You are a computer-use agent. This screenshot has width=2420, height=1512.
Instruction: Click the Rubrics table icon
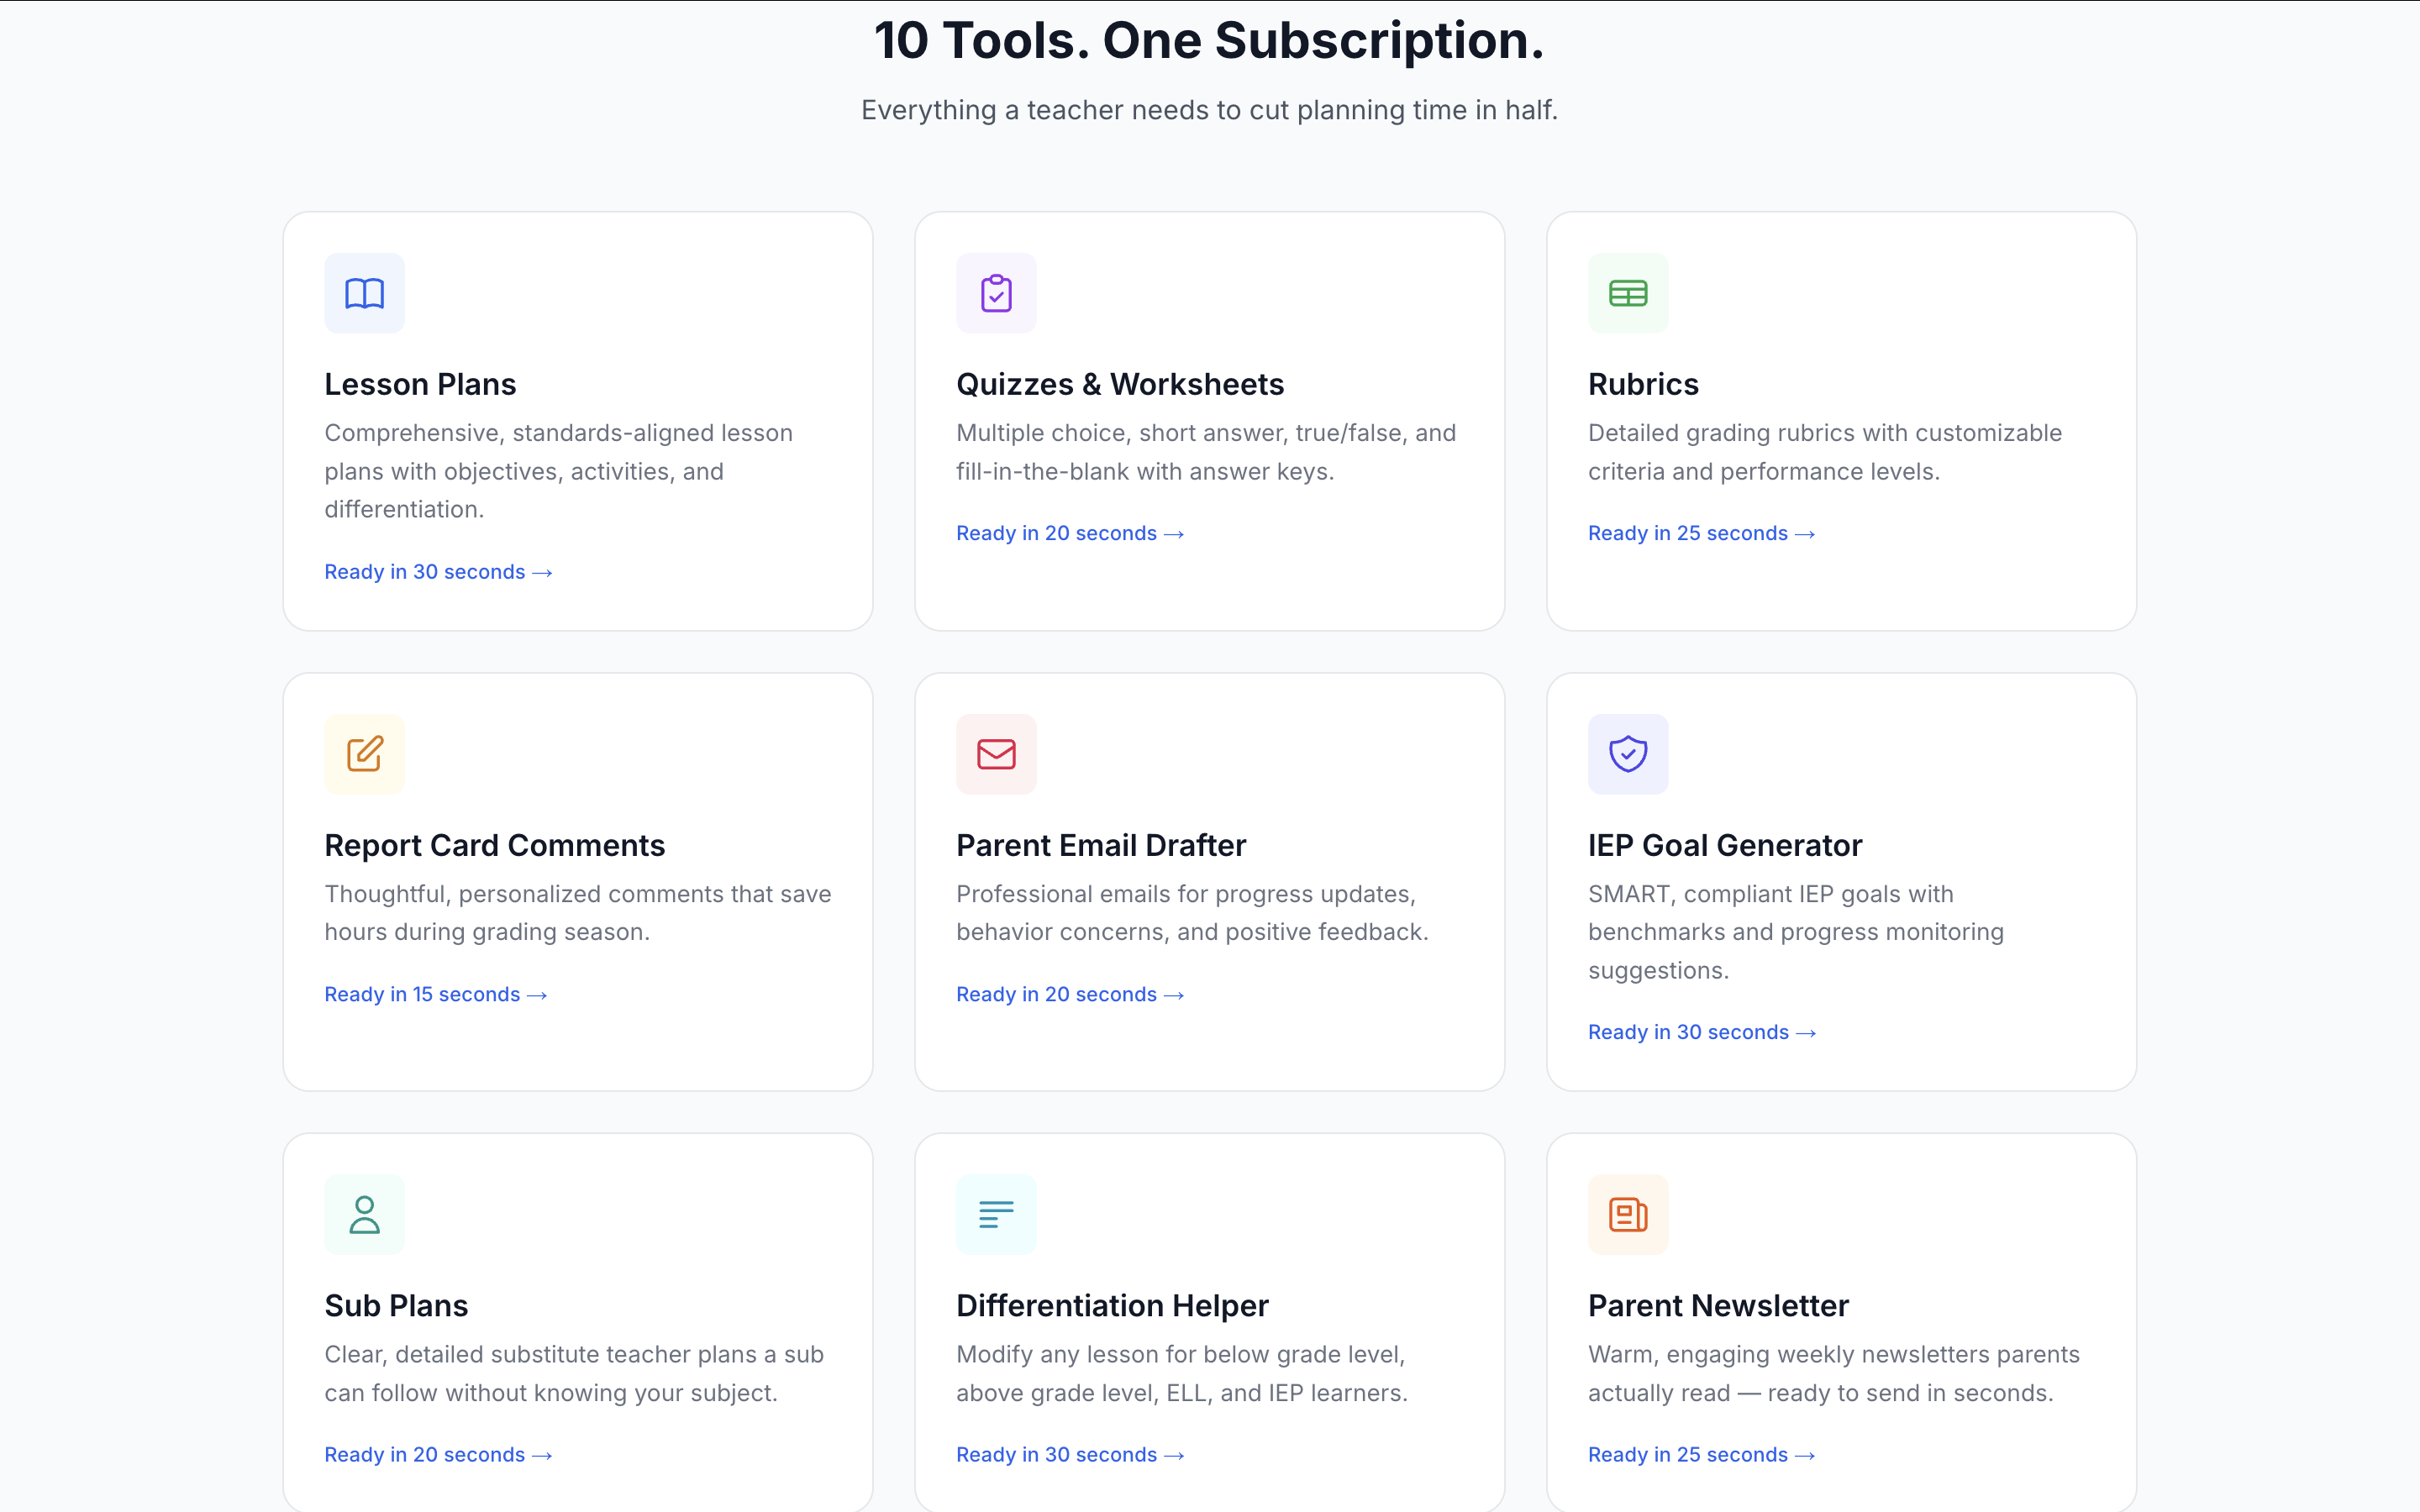[x=1627, y=292]
